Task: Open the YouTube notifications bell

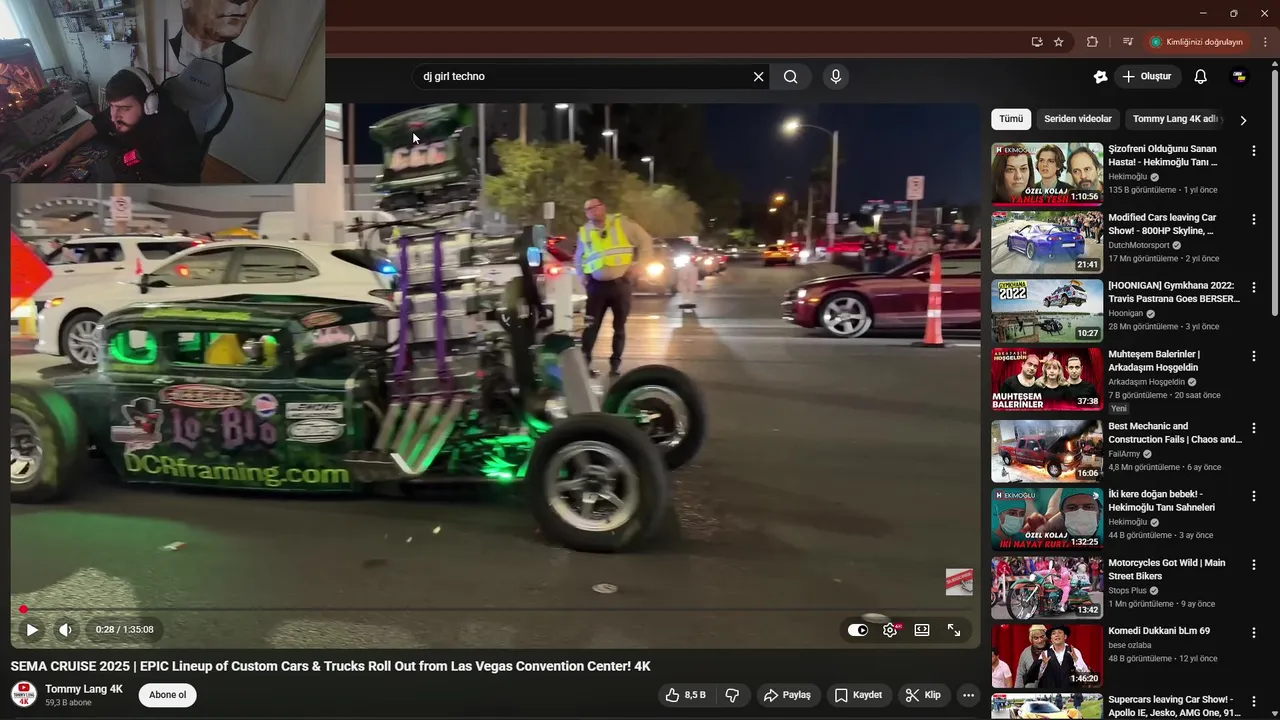Action: [x=1201, y=77]
